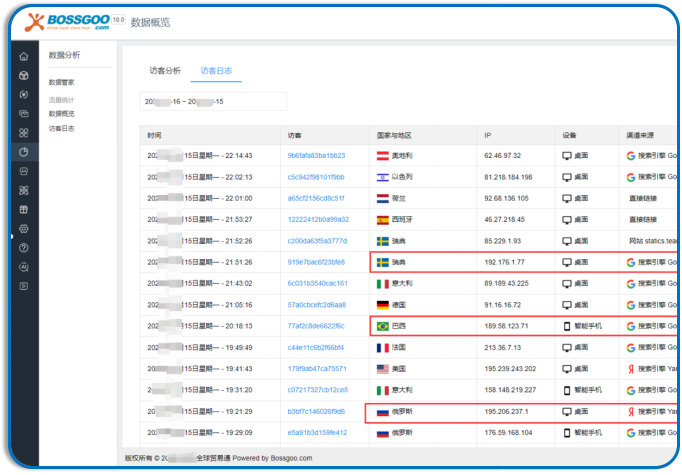Image resolution: width=682 pixels, height=475 pixels.
Task: Open visitor link 77af2c8de6622f6c
Action: pyautogui.click(x=316, y=326)
